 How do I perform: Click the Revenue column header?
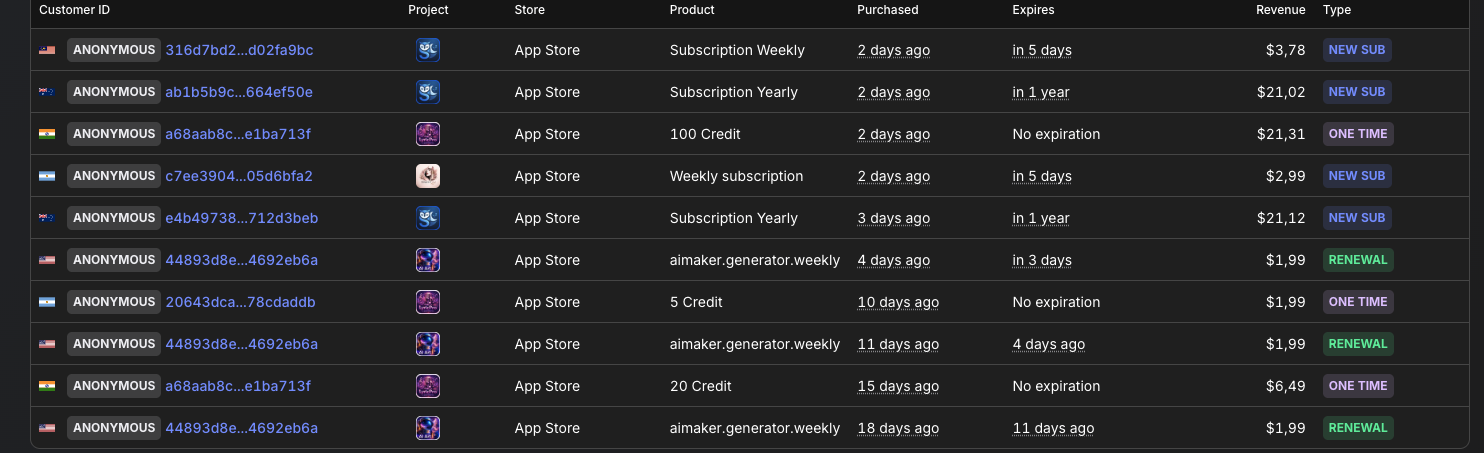coord(1280,10)
